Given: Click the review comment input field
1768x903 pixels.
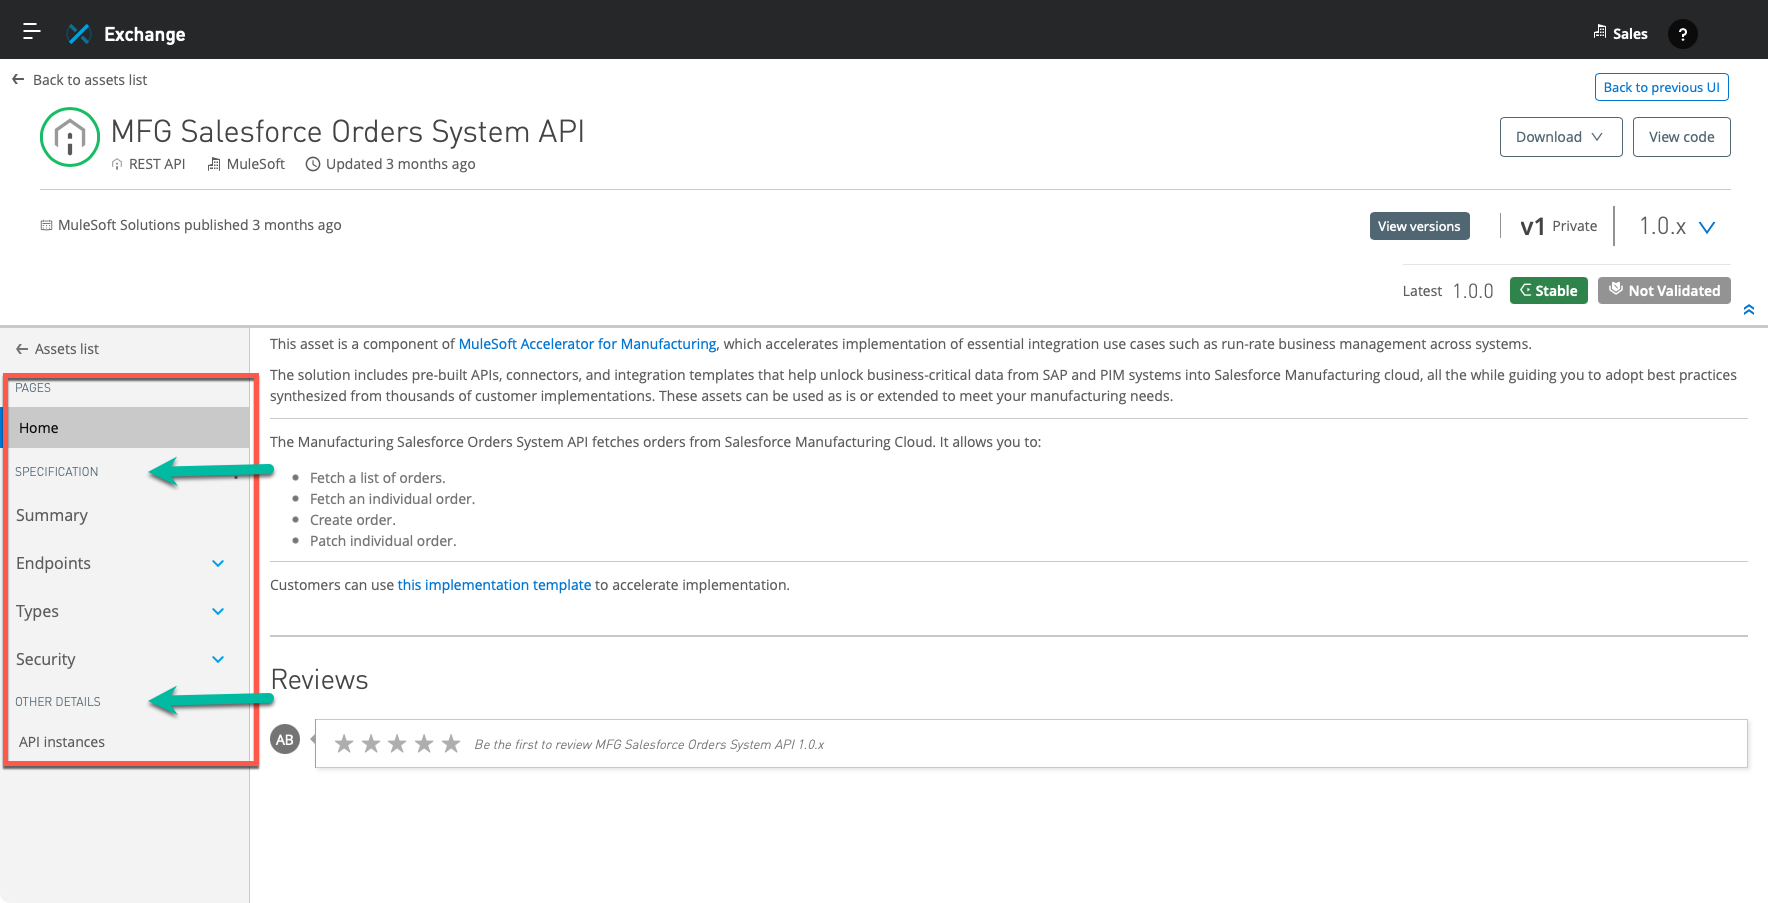Looking at the screenshot, I should (x=1031, y=744).
